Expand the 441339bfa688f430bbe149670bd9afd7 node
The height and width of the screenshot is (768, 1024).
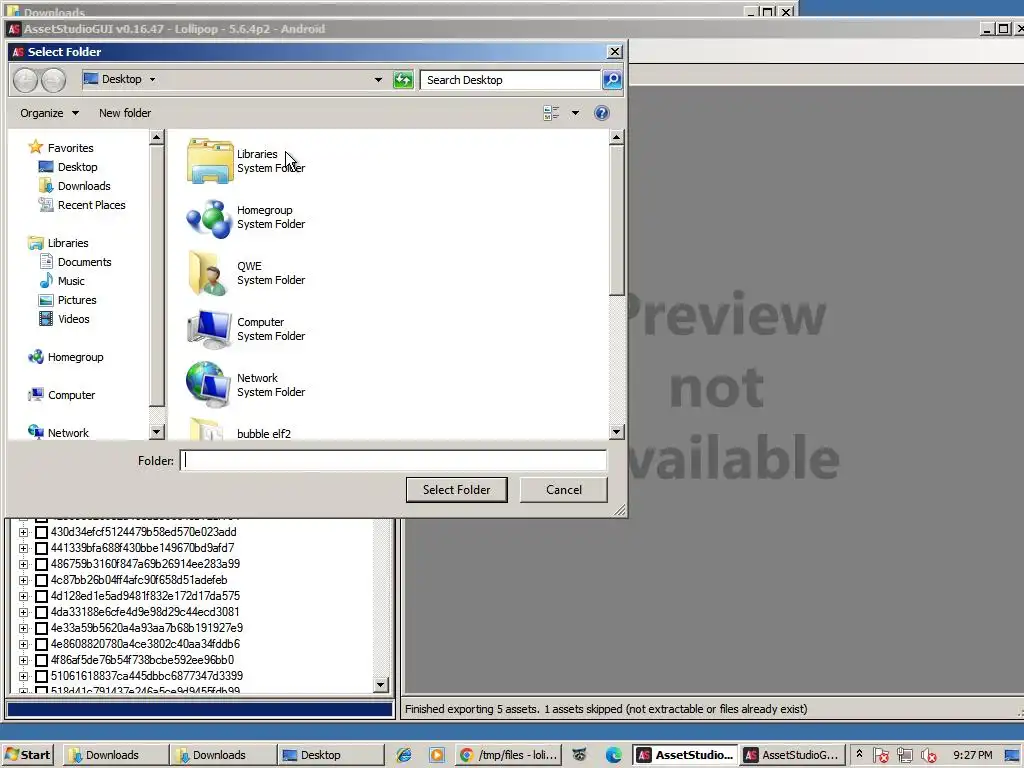pyautogui.click(x=24, y=548)
